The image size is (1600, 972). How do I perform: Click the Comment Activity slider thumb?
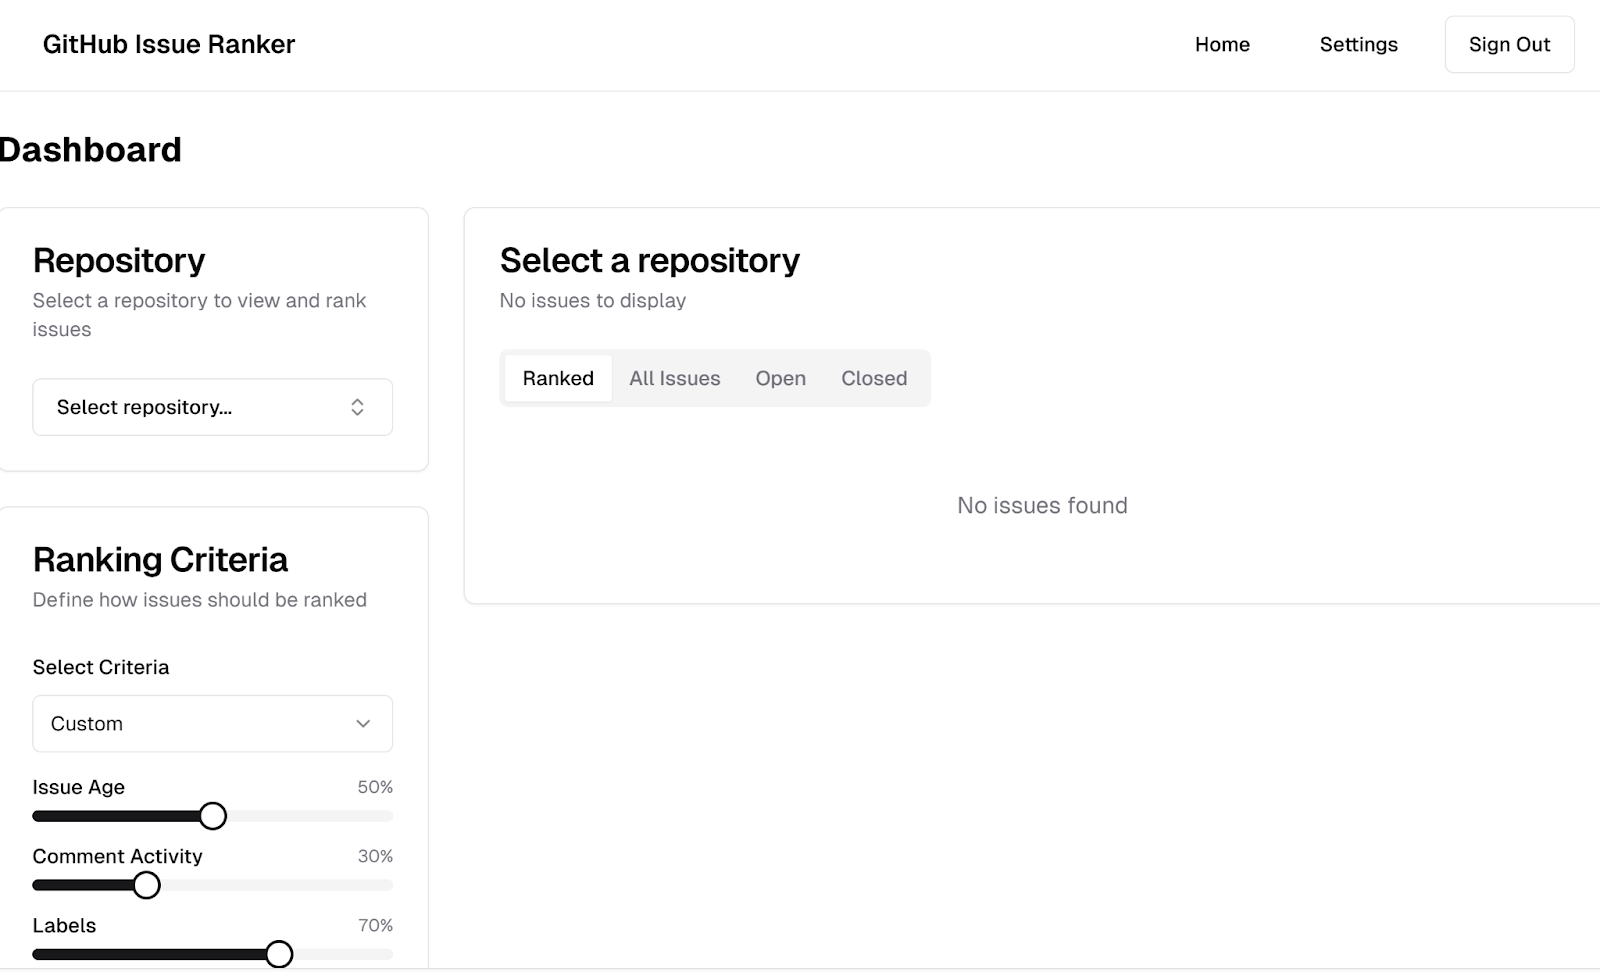(147, 885)
